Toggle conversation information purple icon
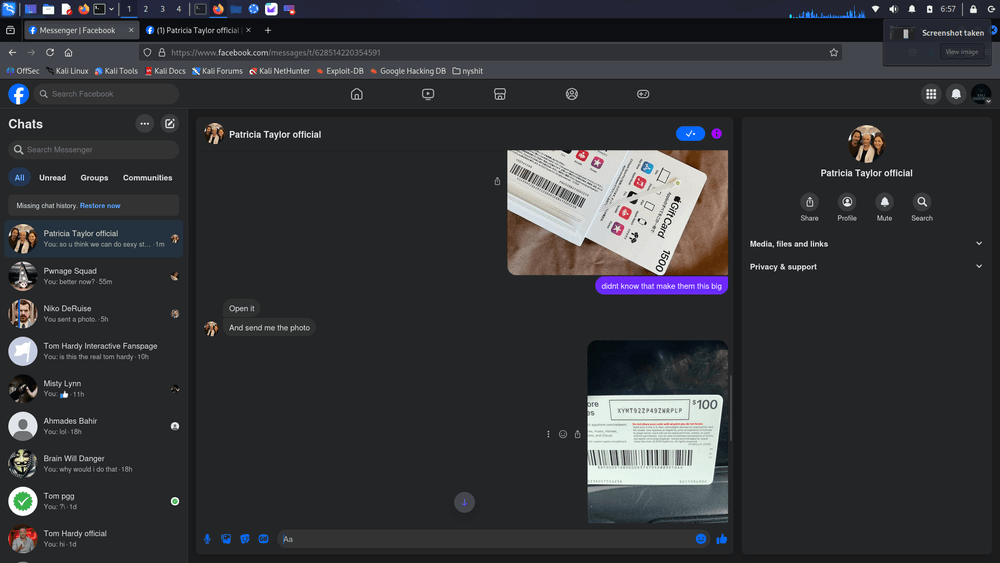1000x563 pixels. point(717,134)
